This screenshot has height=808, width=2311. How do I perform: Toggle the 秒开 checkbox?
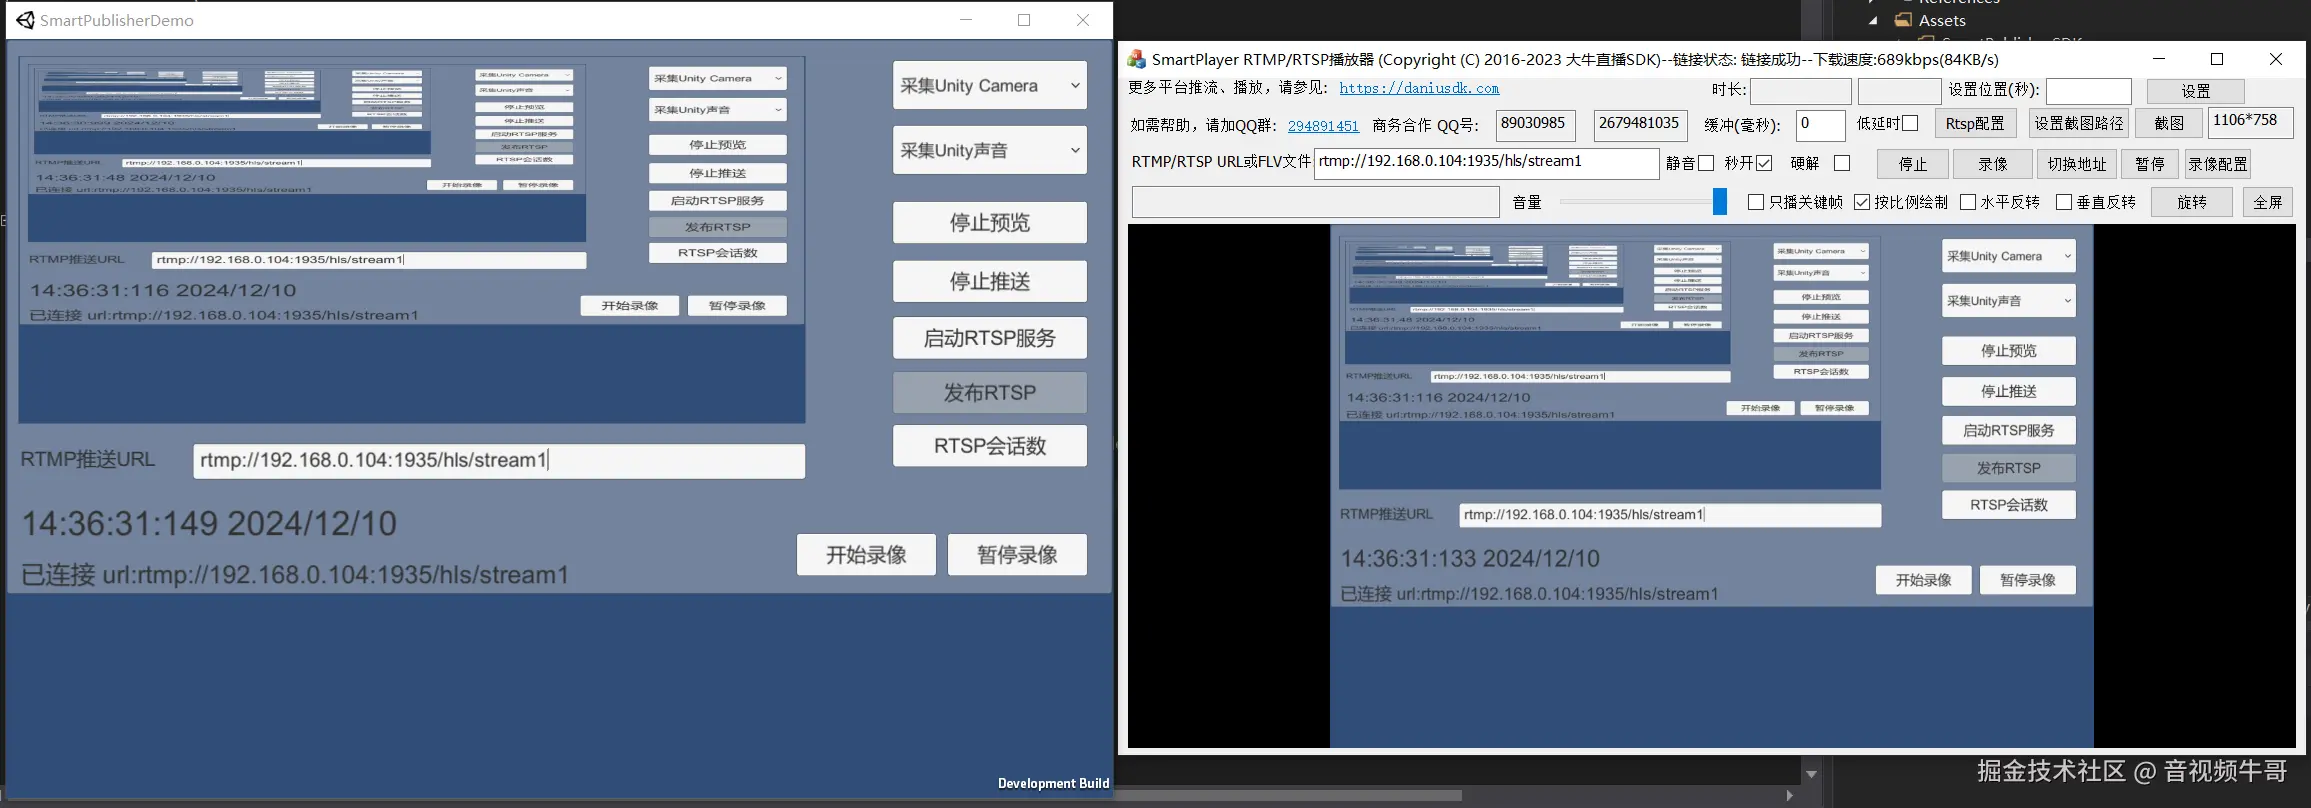1764,163
